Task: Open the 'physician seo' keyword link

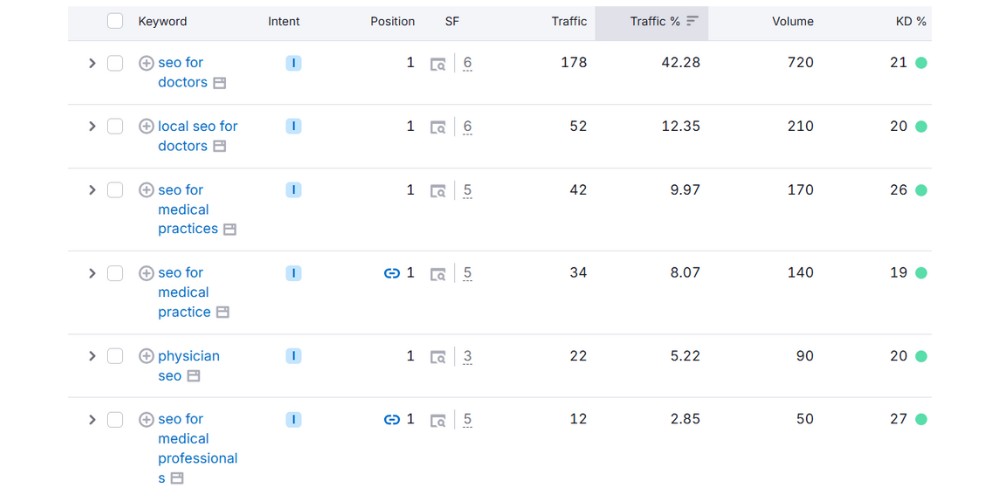Action: tap(189, 365)
